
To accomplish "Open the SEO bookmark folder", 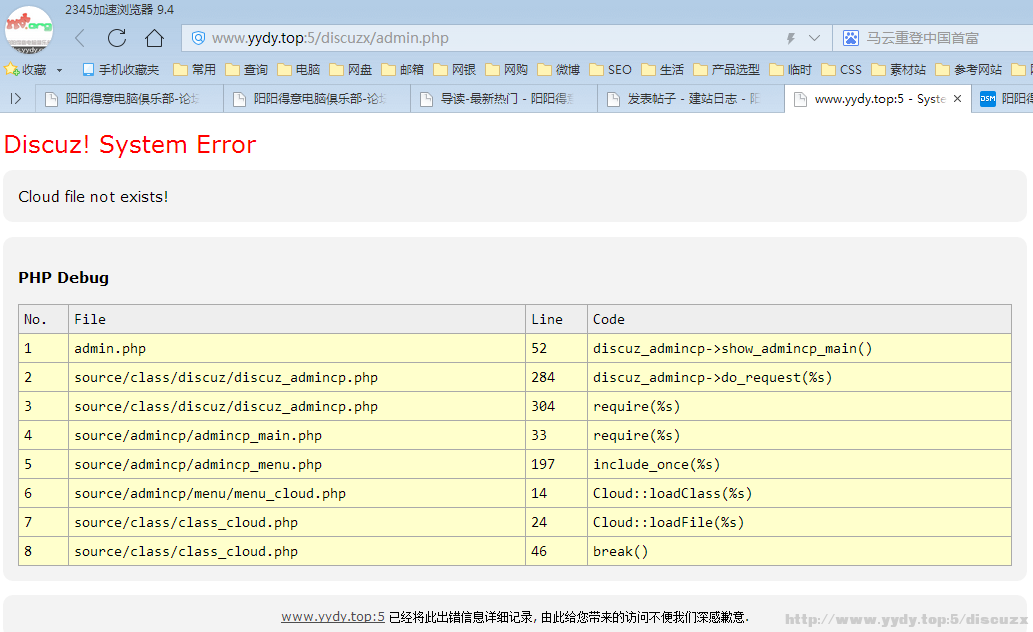I will [x=611, y=69].
